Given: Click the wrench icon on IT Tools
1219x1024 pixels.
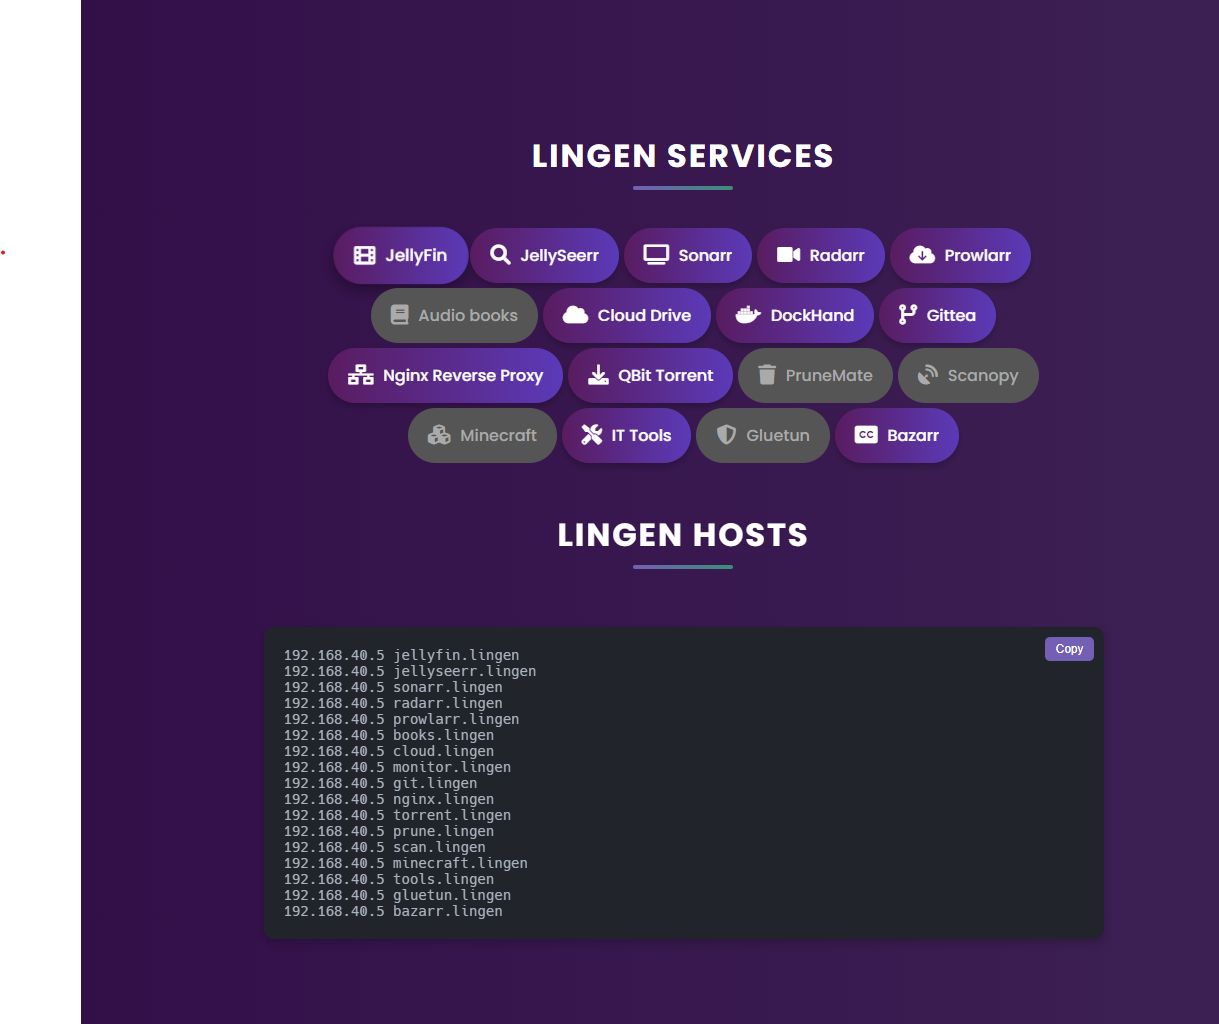Looking at the screenshot, I should point(592,435).
